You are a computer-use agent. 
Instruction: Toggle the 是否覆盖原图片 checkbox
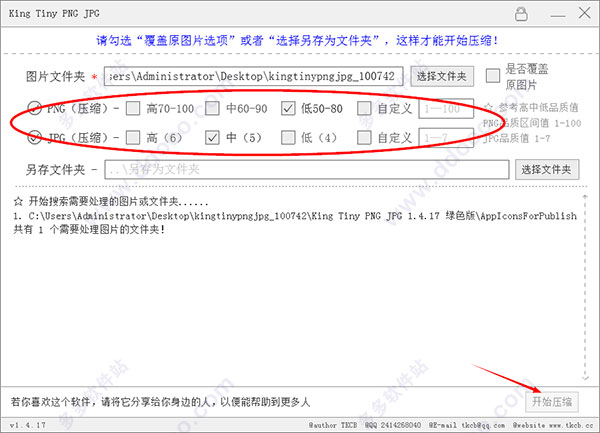493,76
